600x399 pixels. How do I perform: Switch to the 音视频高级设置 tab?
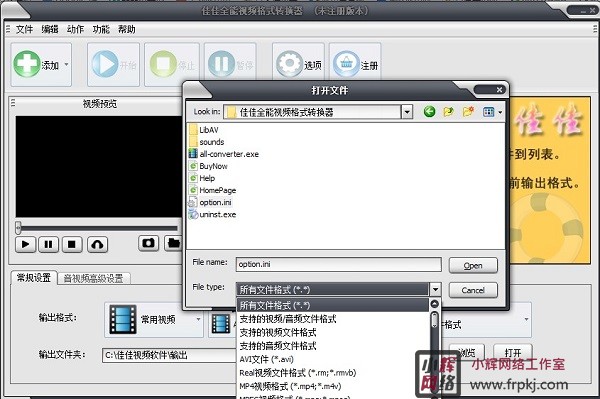click(93, 278)
